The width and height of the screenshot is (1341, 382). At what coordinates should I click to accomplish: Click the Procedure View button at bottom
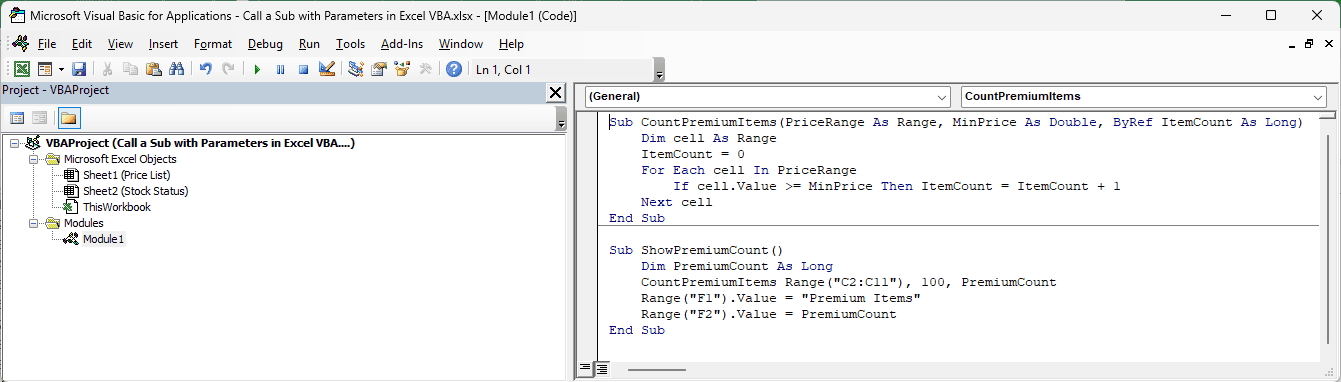pyautogui.click(x=586, y=370)
